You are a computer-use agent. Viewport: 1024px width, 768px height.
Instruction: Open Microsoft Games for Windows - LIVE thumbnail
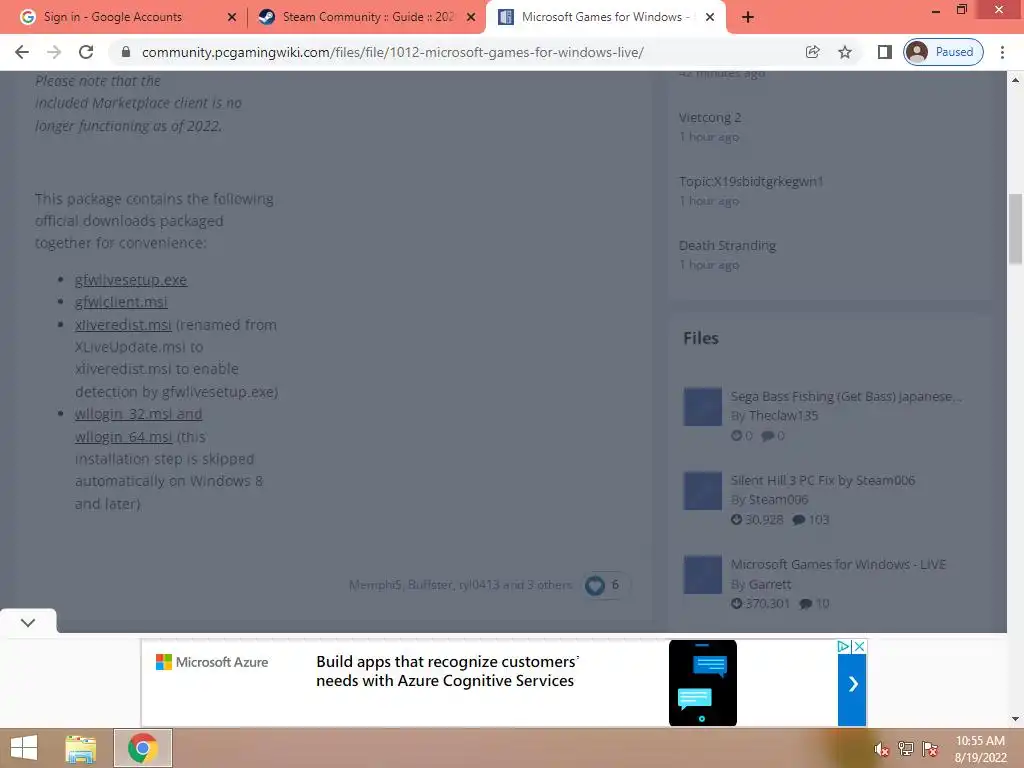(x=703, y=575)
